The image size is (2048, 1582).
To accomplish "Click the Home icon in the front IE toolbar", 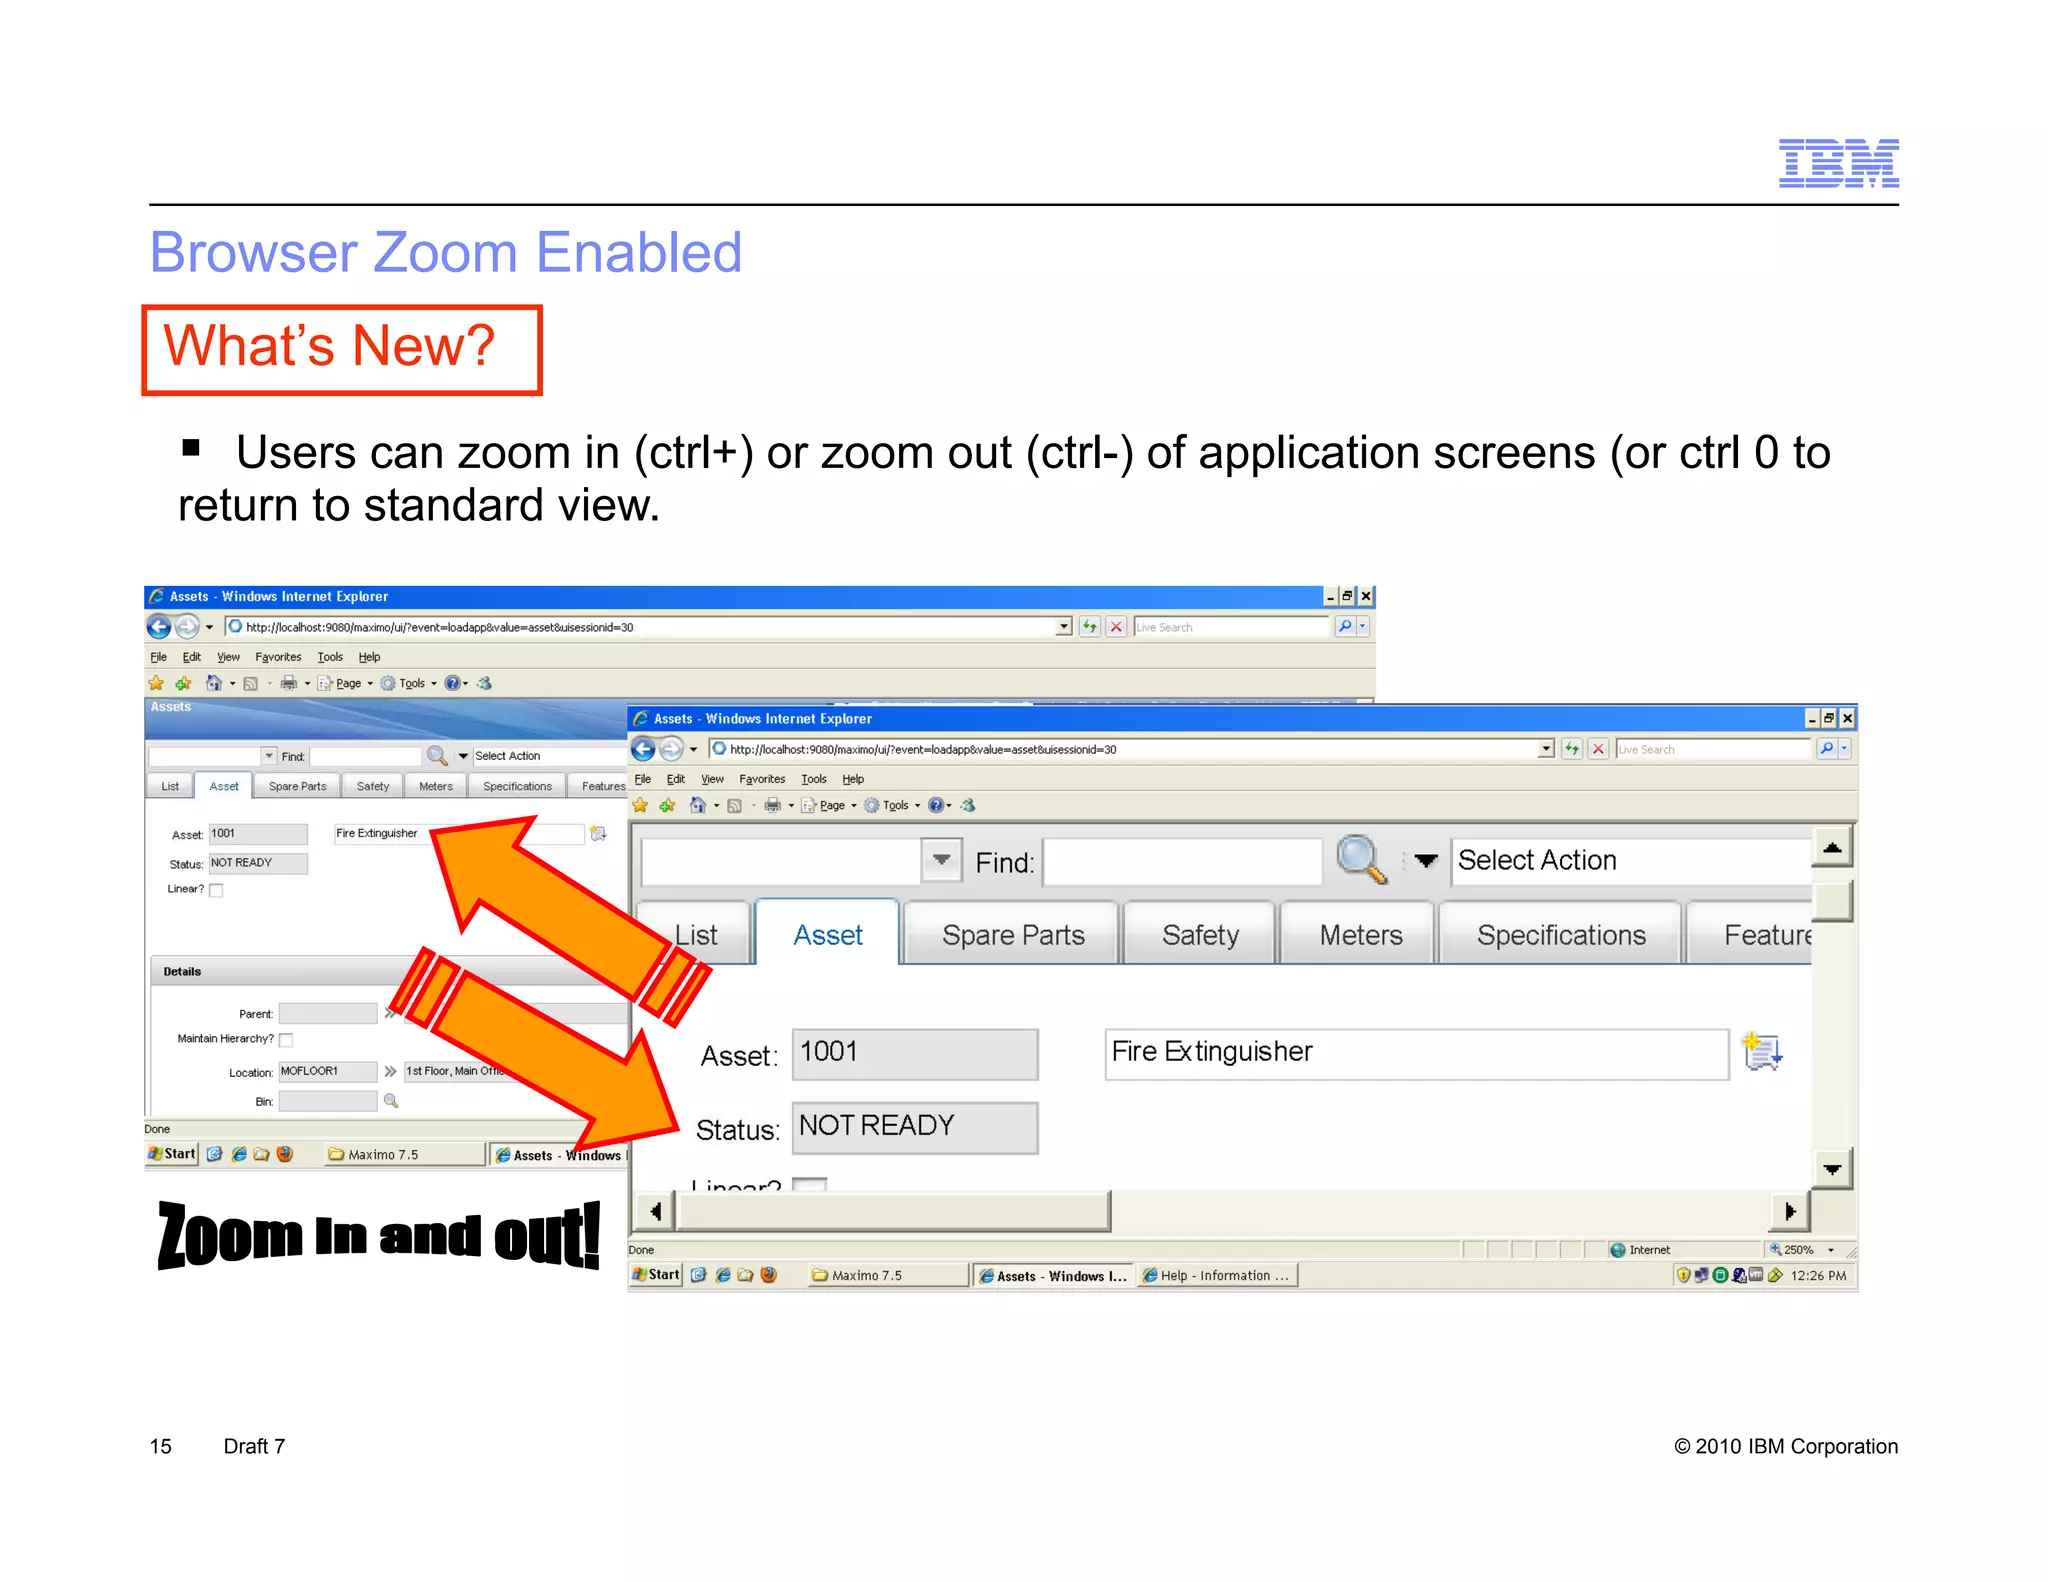I will [x=698, y=805].
